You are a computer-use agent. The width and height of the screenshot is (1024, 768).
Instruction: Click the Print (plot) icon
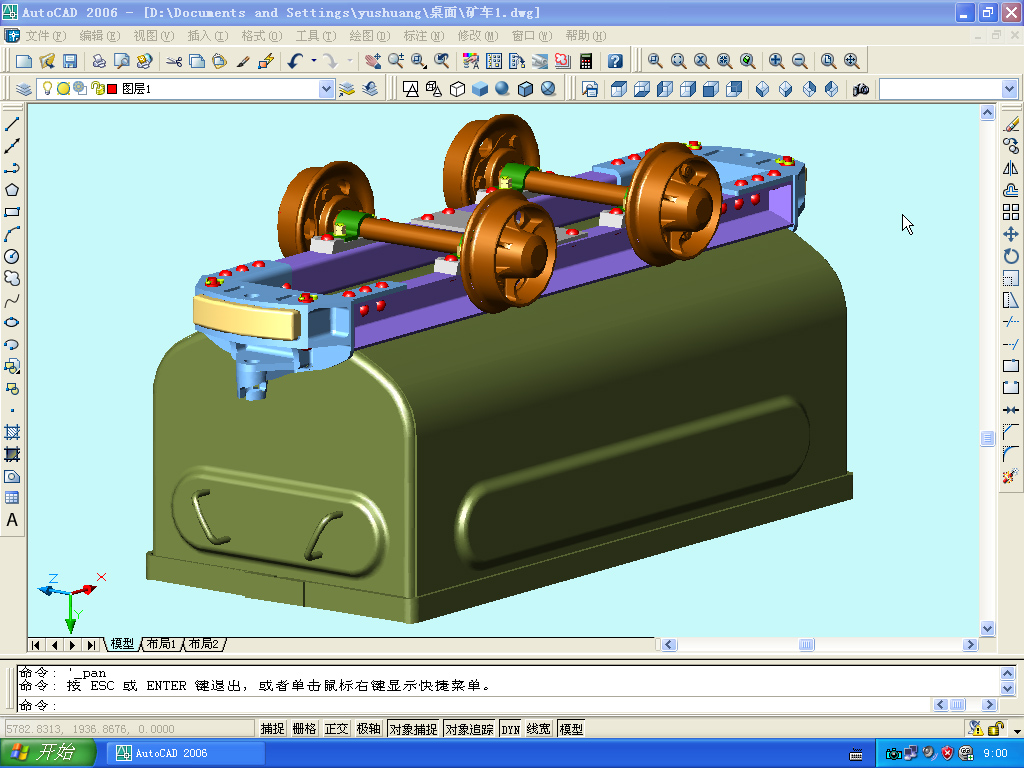coord(99,61)
